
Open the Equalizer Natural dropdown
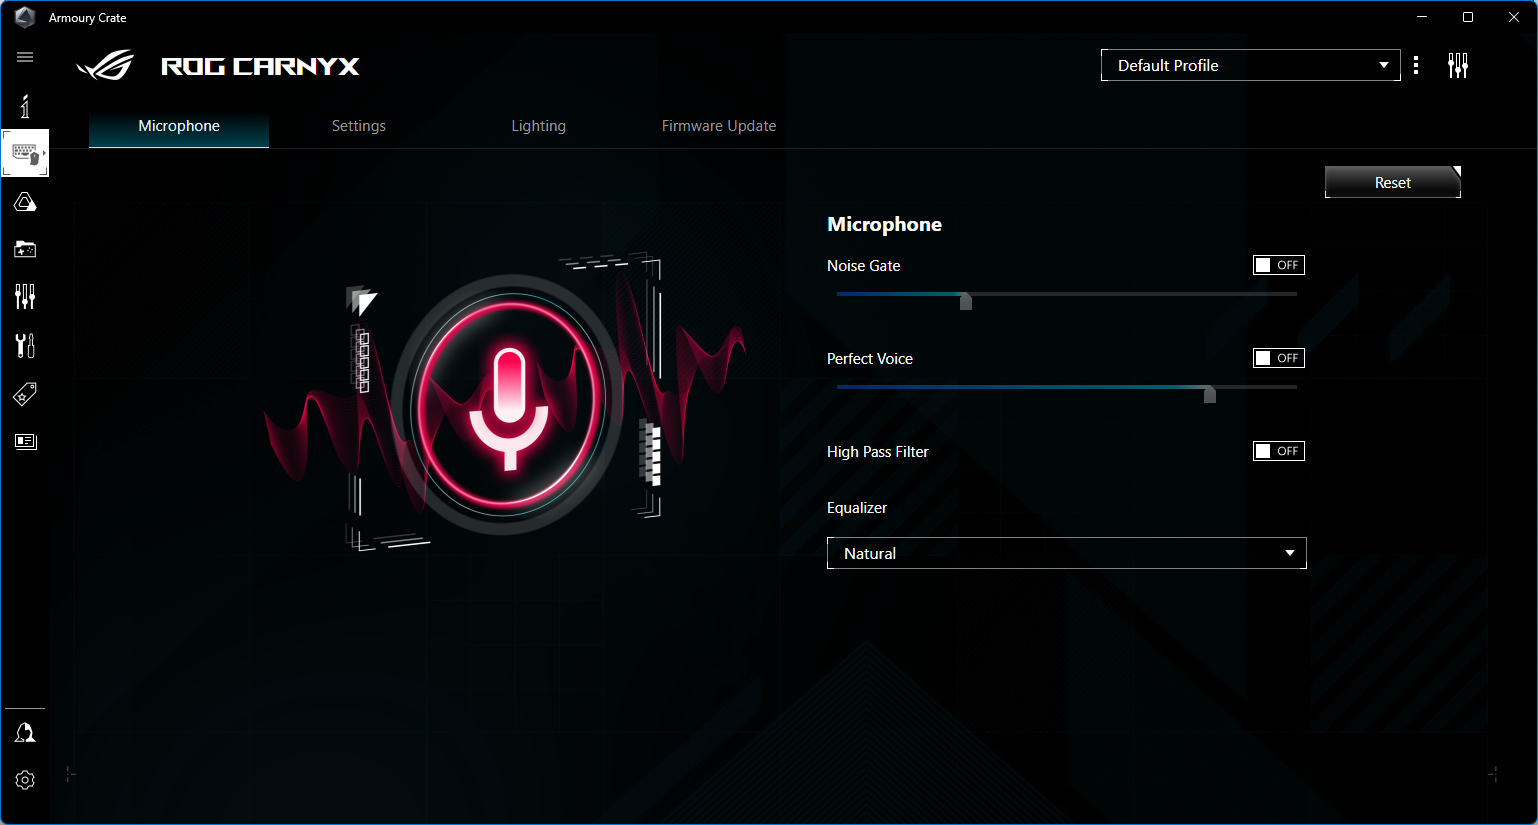(x=1067, y=553)
